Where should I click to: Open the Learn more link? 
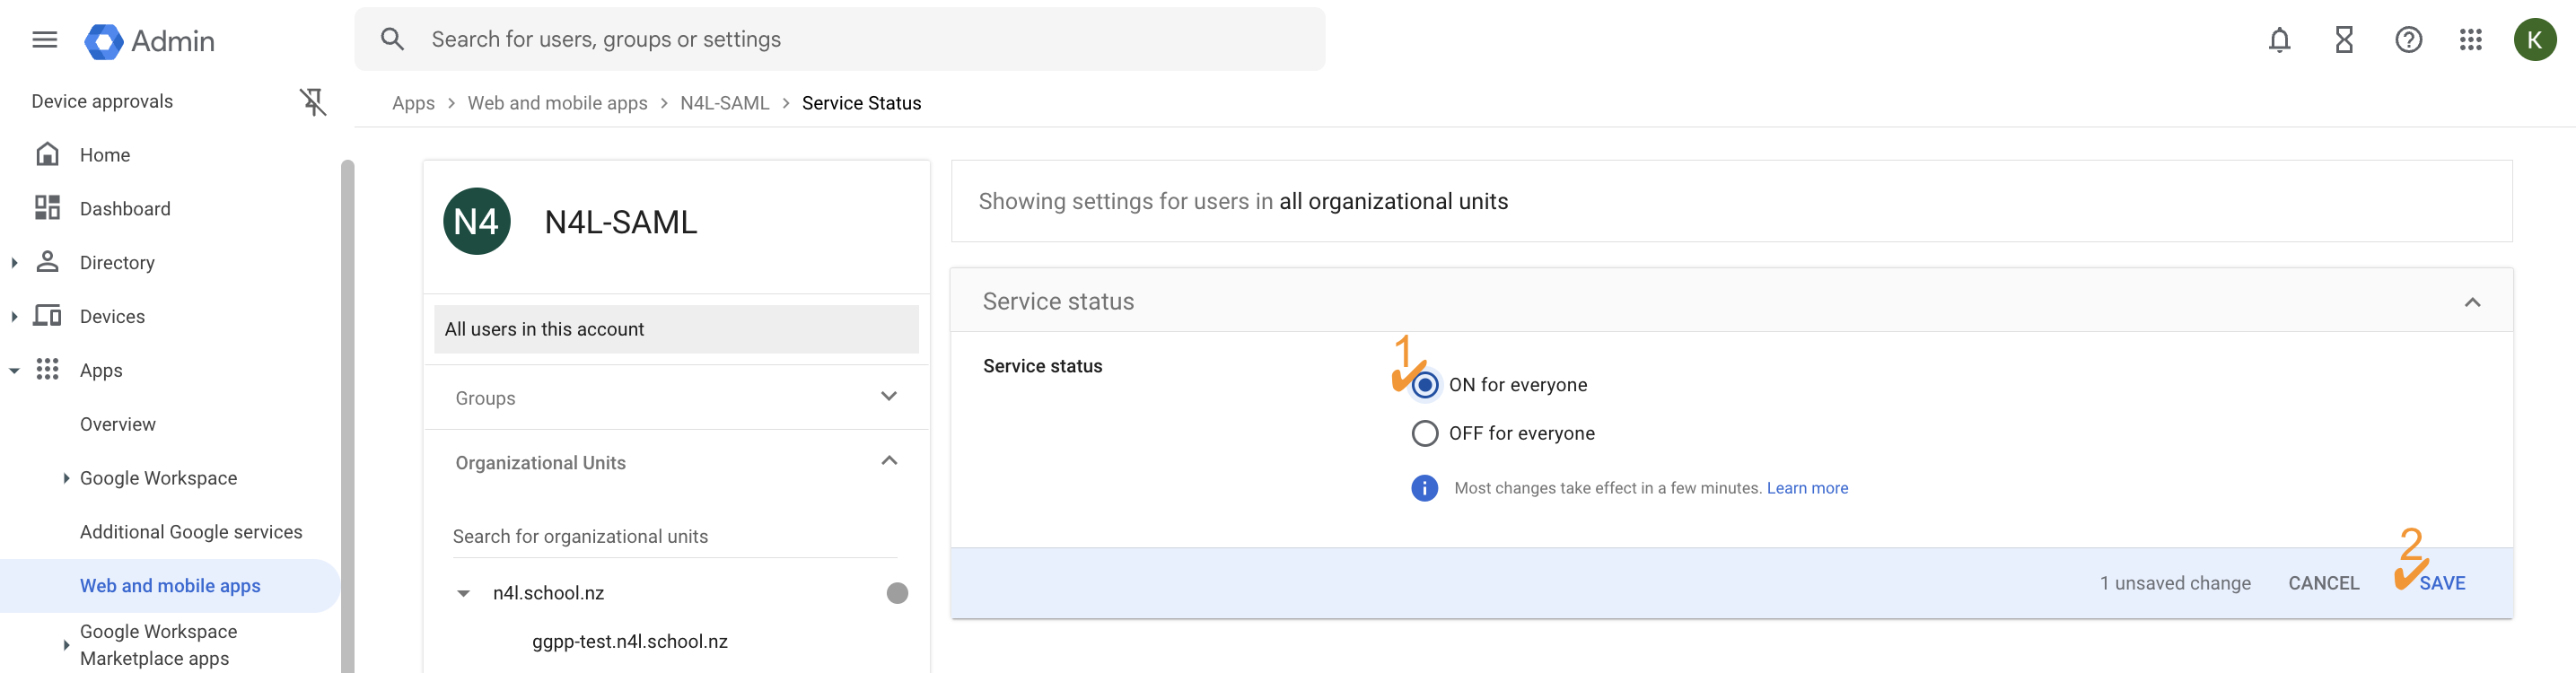point(1806,488)
